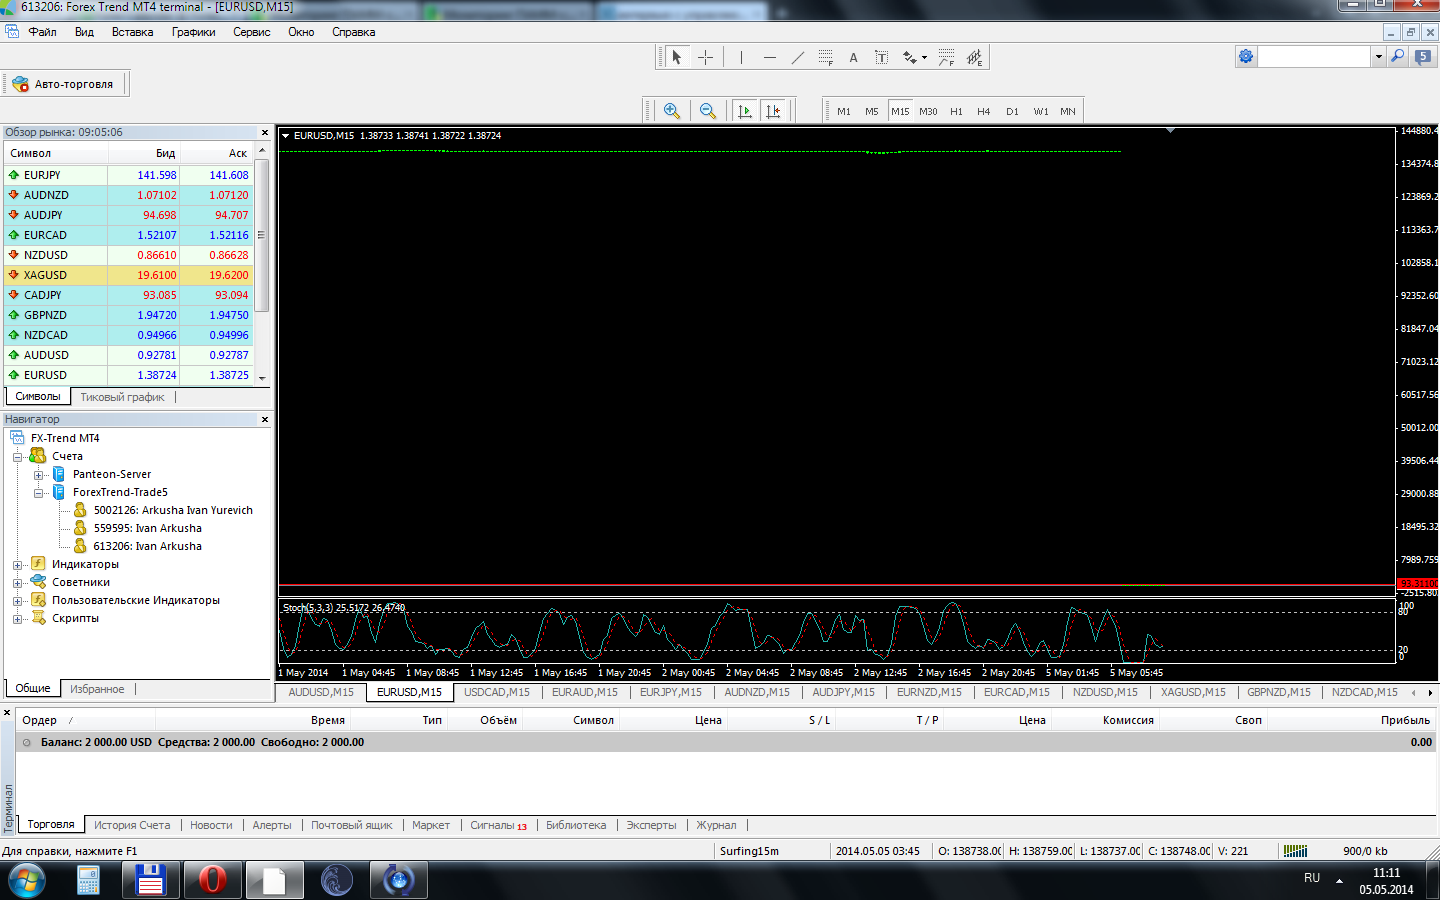Open the Вставка menu
This screenshot has width=1440, height=900.
click(x=132, y=32)
